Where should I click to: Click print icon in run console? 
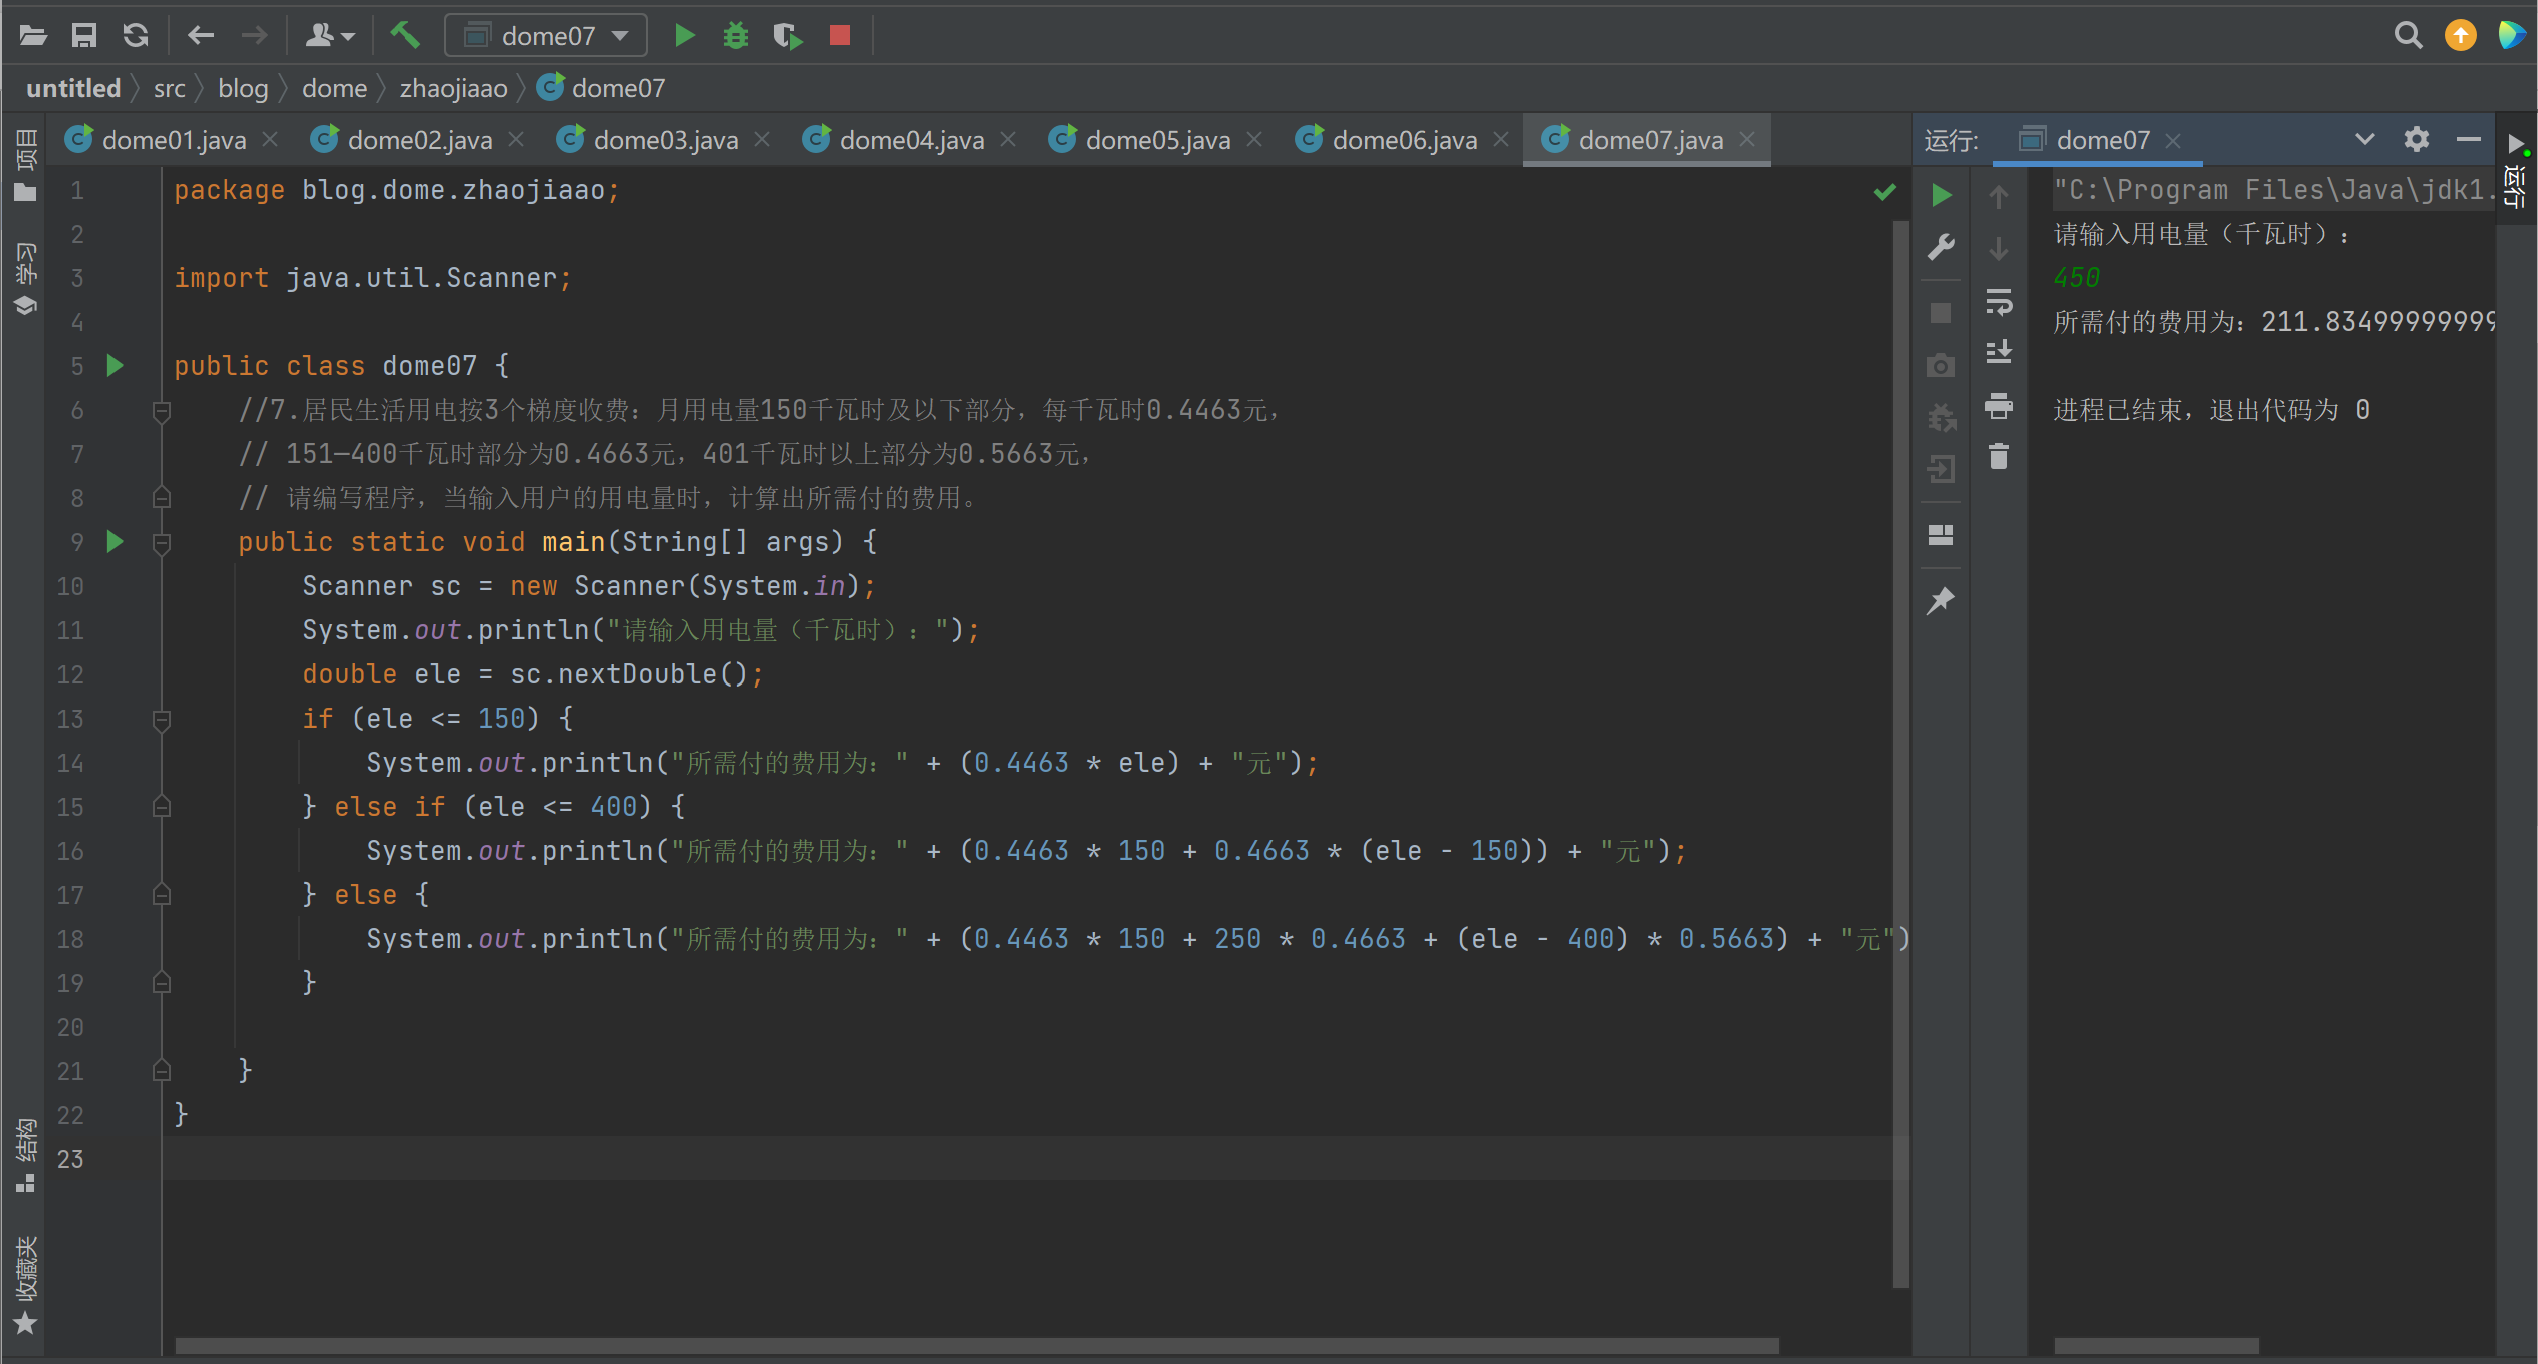pyautogui.click(x=1998, y=405)
